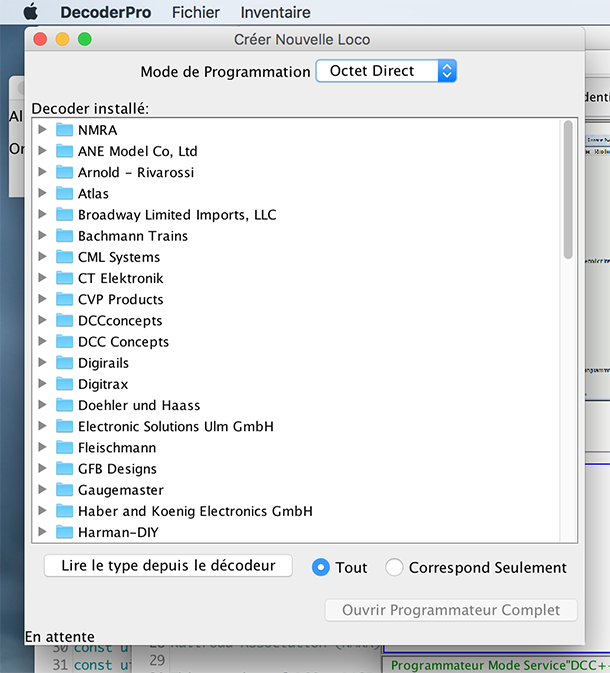Click the Digirails folder icon
This screenshot has width=610, height=673.
64,362
